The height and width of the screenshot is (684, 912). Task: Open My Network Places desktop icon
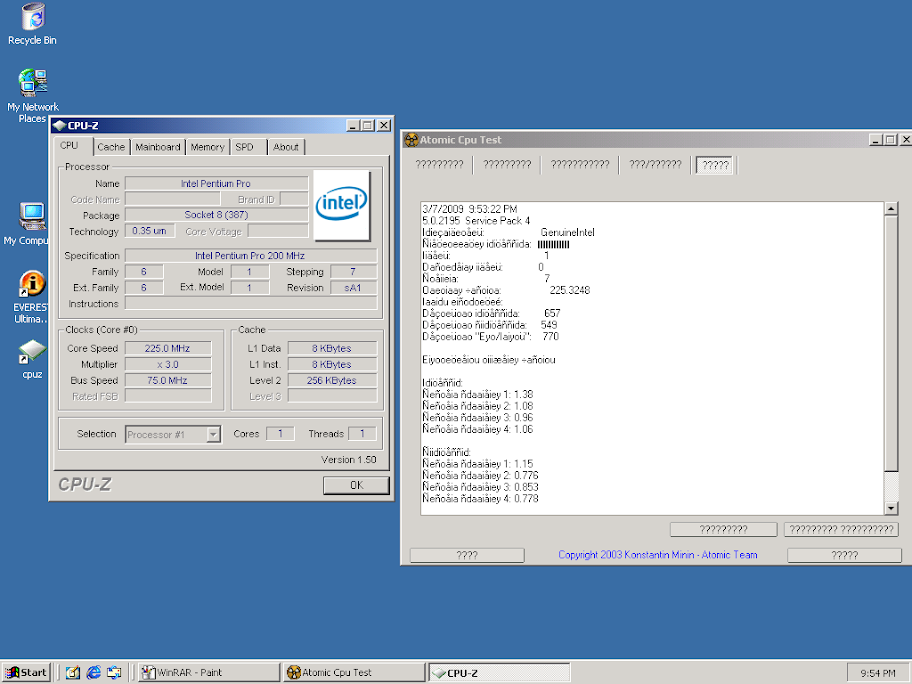click(x=33, y=95)
